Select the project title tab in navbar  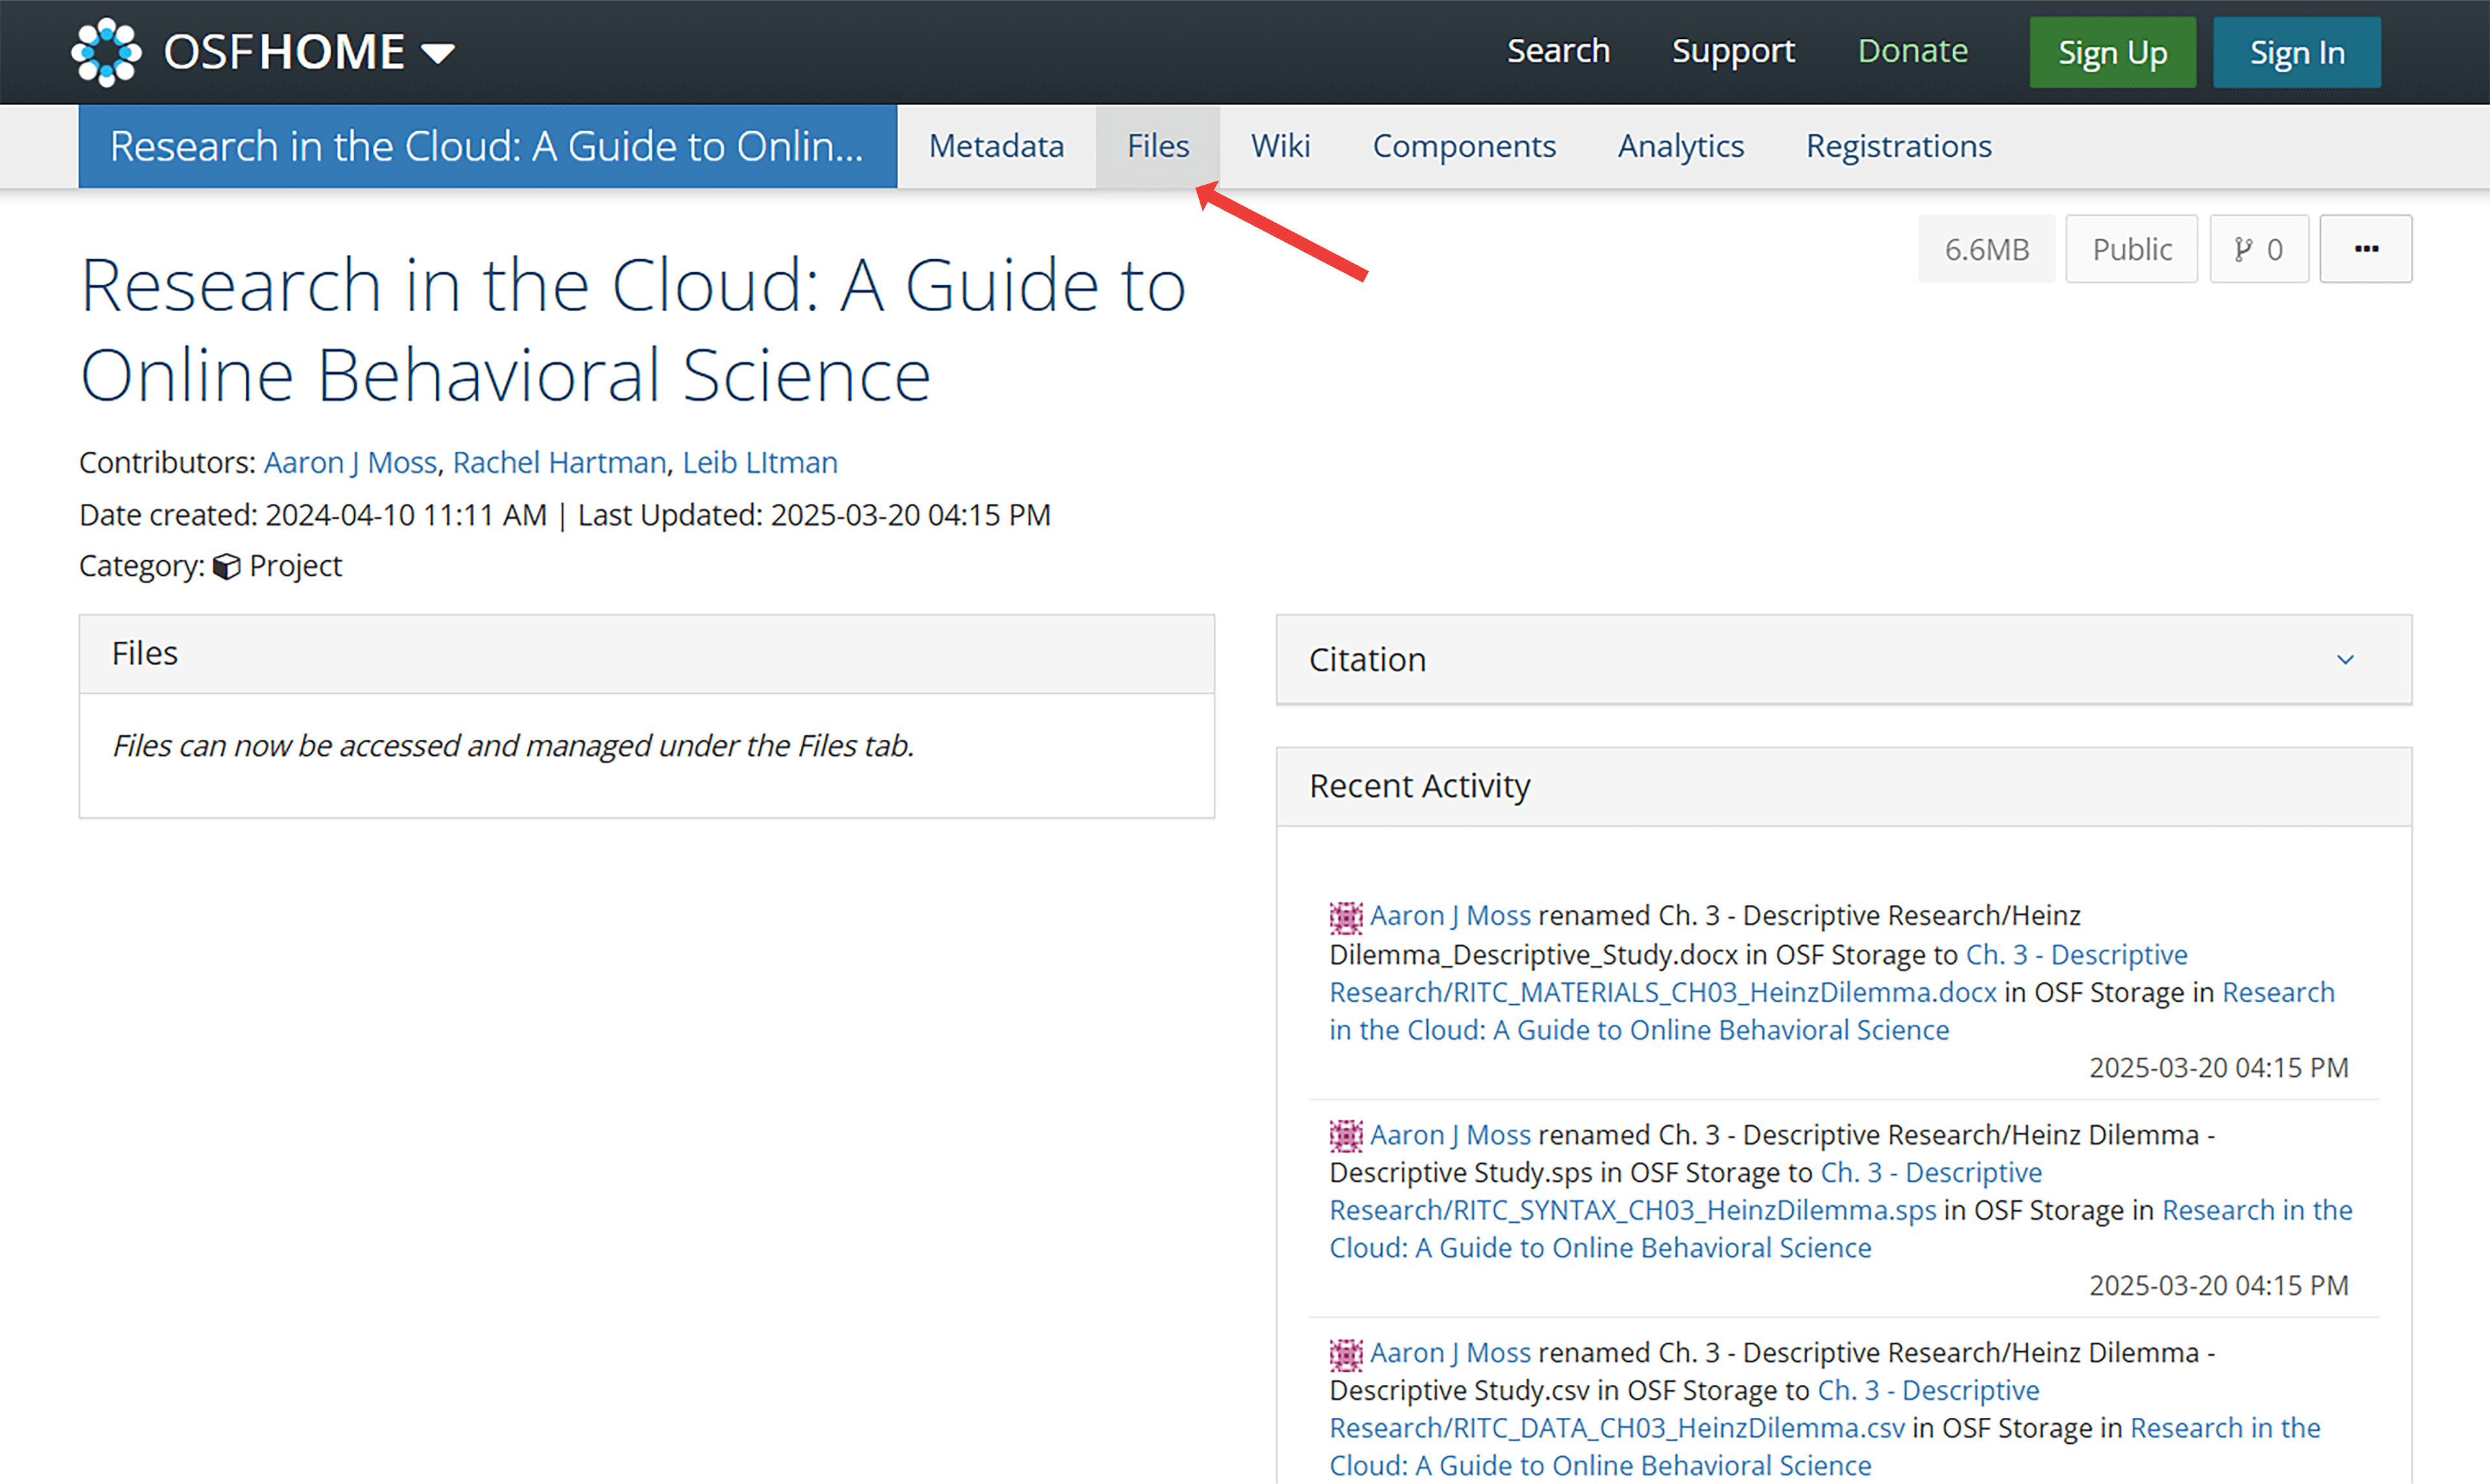[x=488, y=146]
